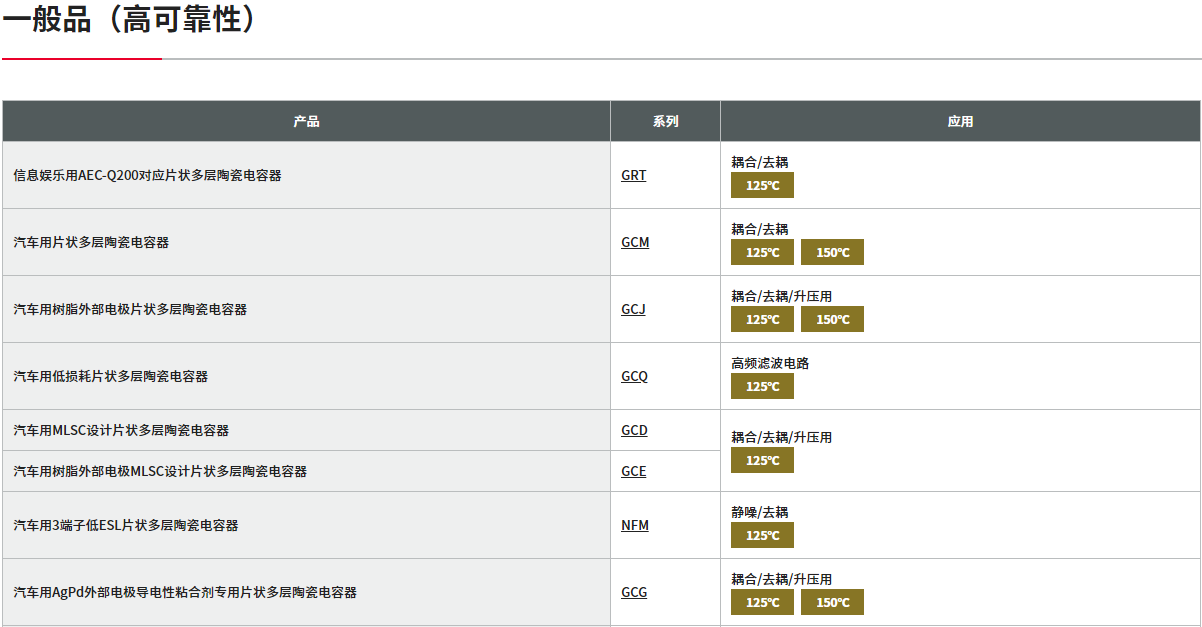Viewport: 1202px width, 627px height.
Task: Select the GCE series link
Action: point(633,471)
